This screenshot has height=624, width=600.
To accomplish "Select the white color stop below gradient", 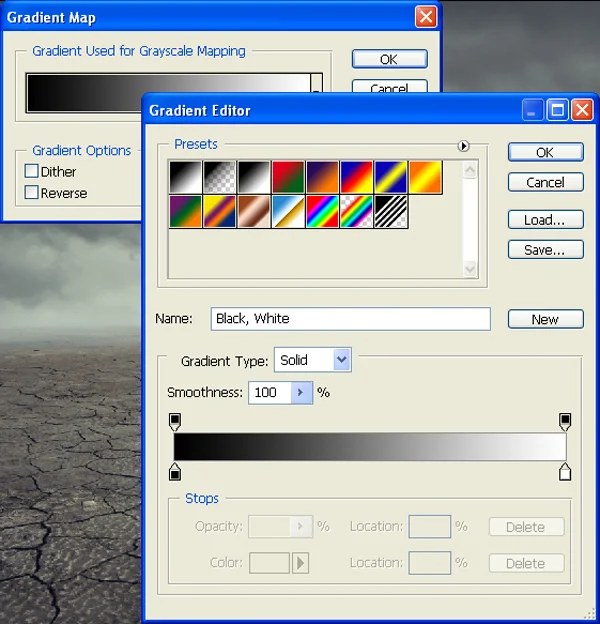I will 565,472.
